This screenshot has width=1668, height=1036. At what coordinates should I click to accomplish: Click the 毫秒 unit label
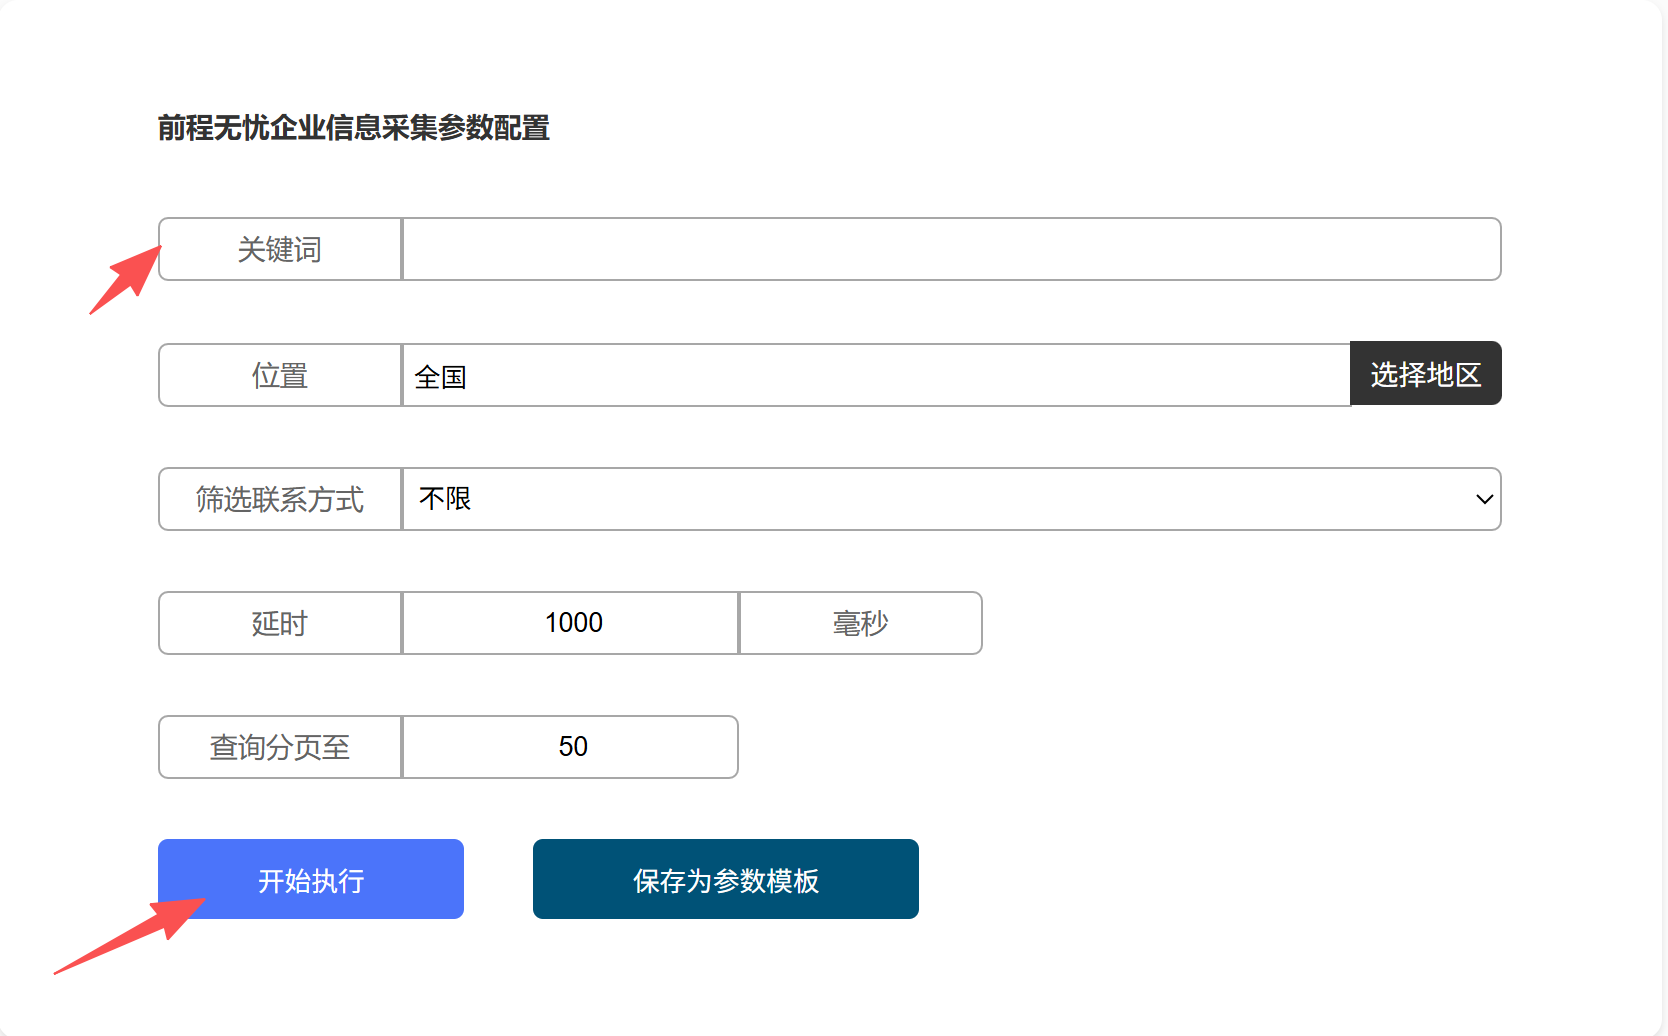[860, 623]
